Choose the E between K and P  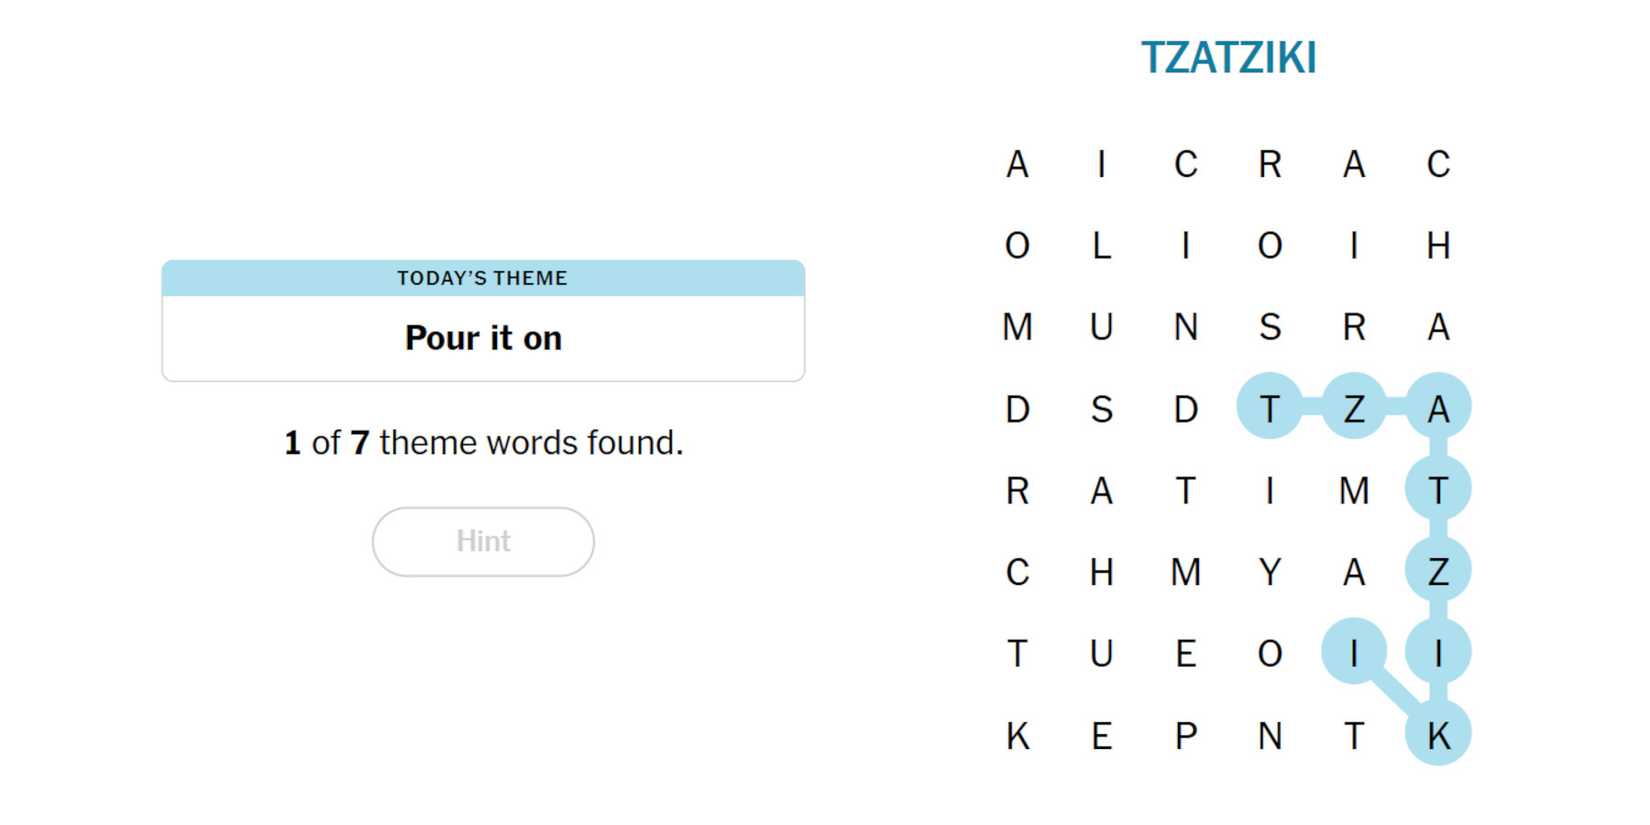[x=1102, y=736]
